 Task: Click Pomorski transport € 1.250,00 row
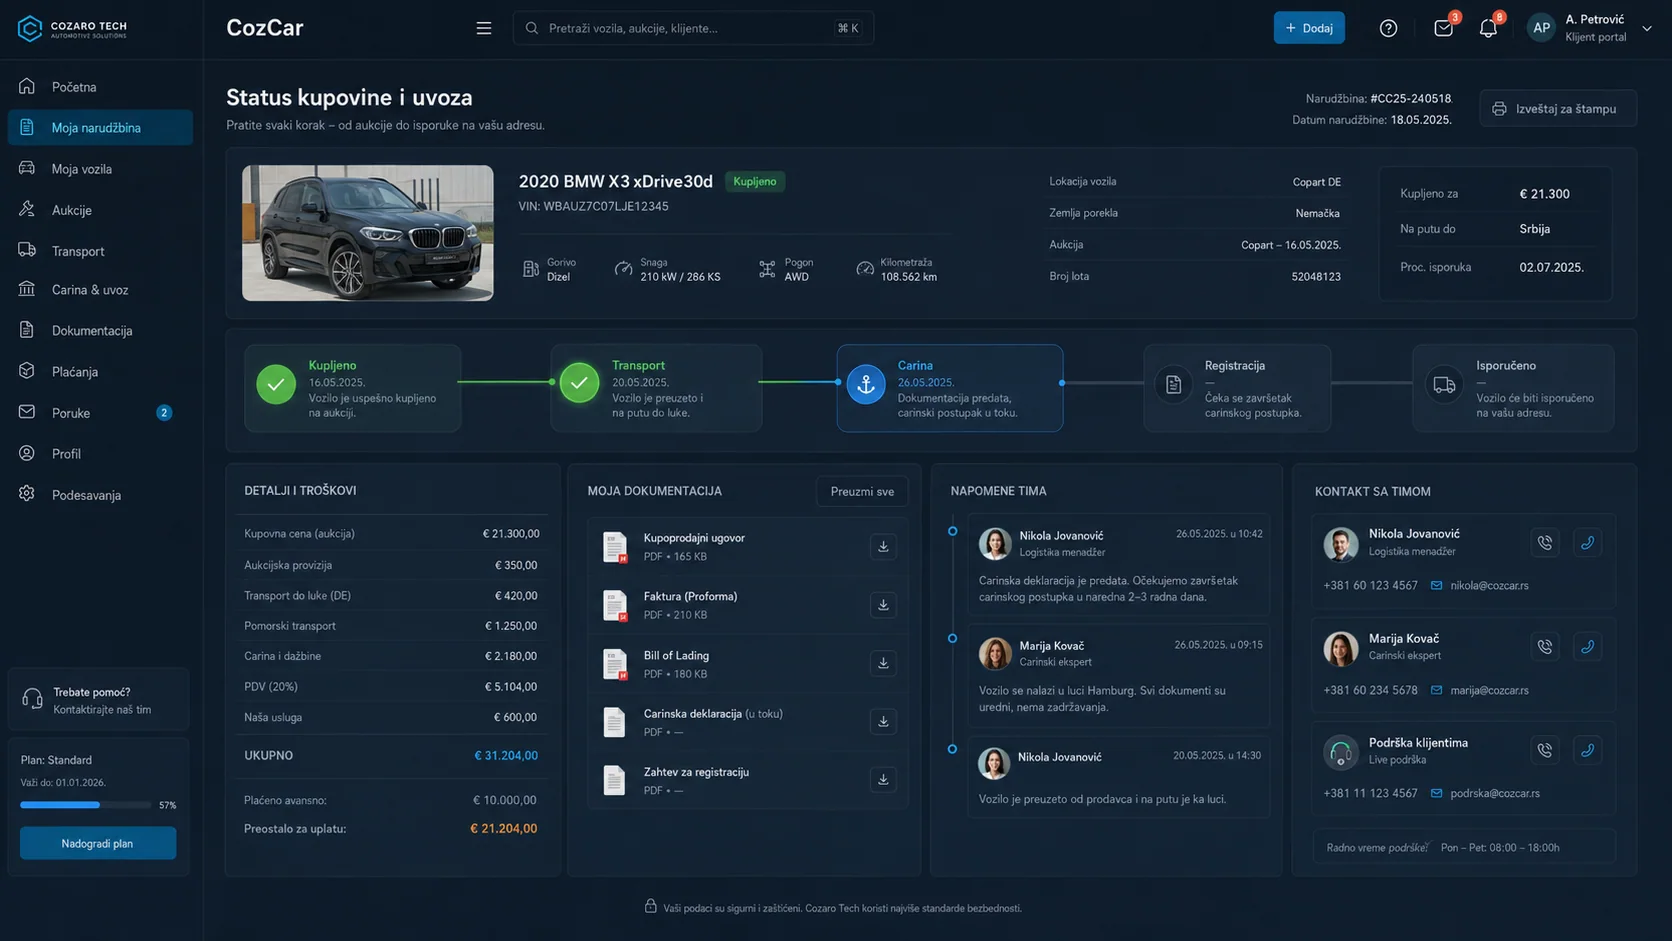tap(391, 626)
